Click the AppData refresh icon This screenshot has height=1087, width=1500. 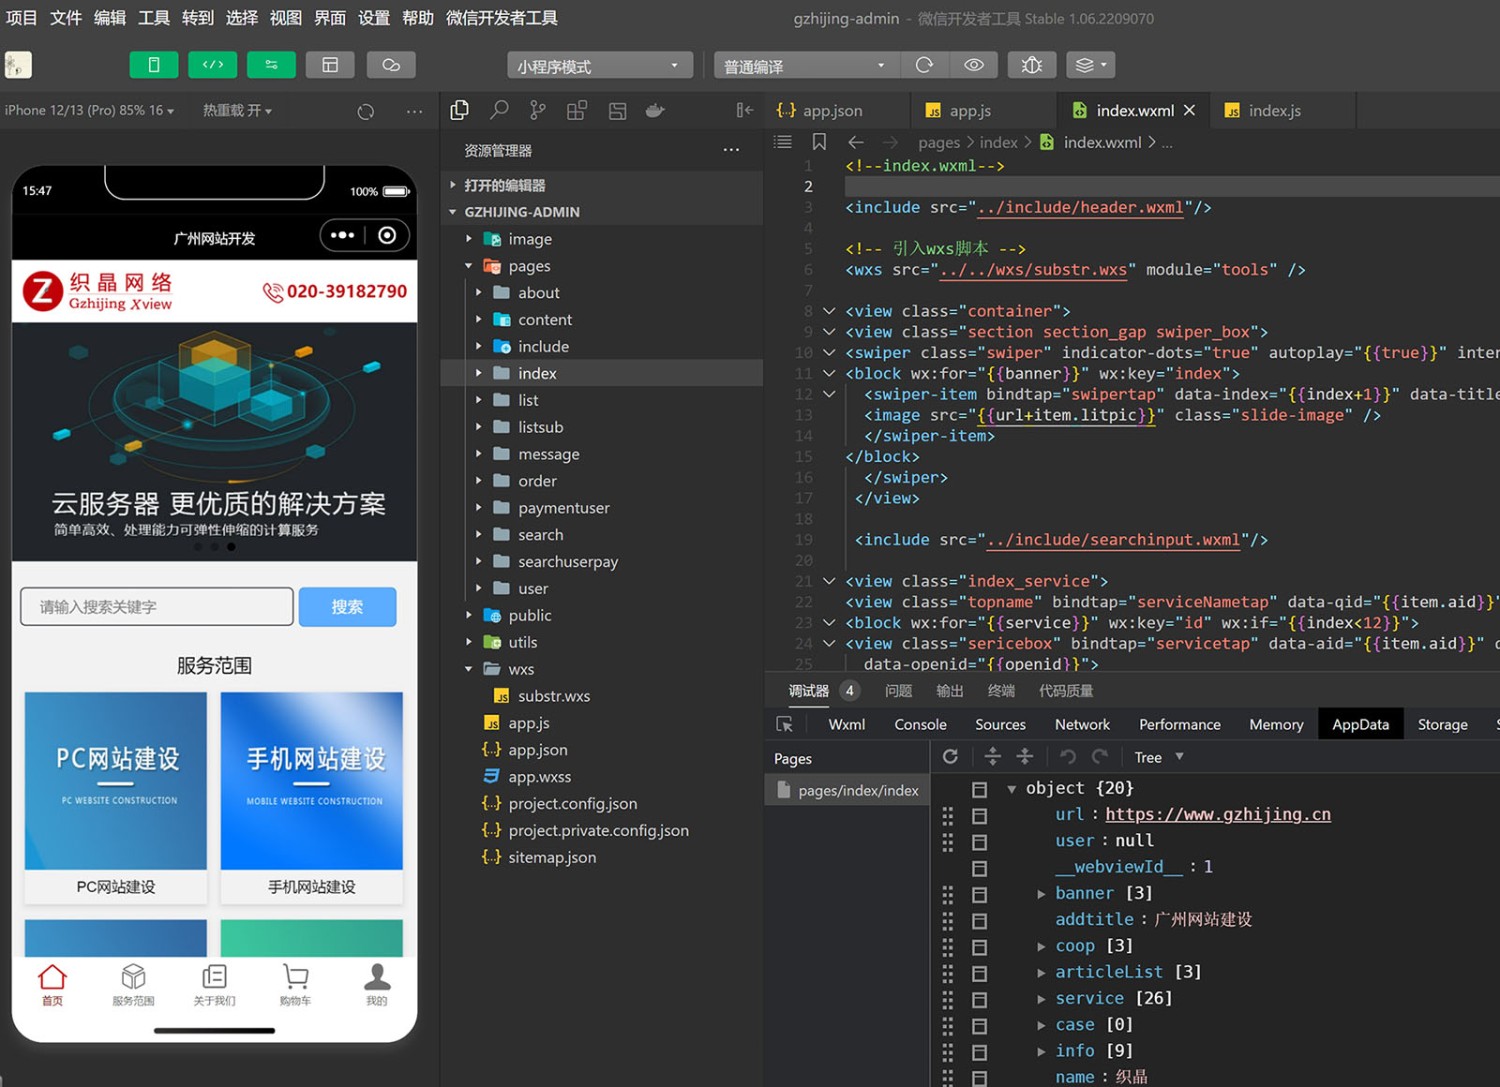click(x=951, y=757)
